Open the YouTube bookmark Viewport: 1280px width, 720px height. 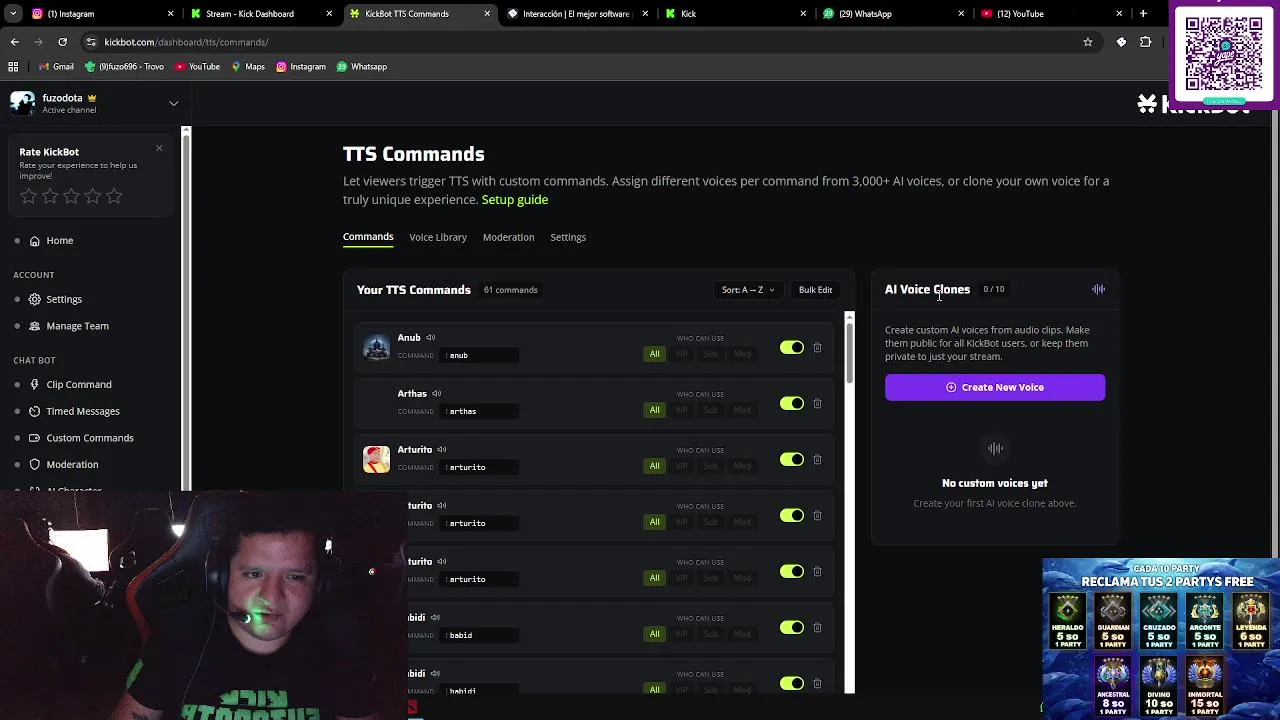(x=198, y=67)
